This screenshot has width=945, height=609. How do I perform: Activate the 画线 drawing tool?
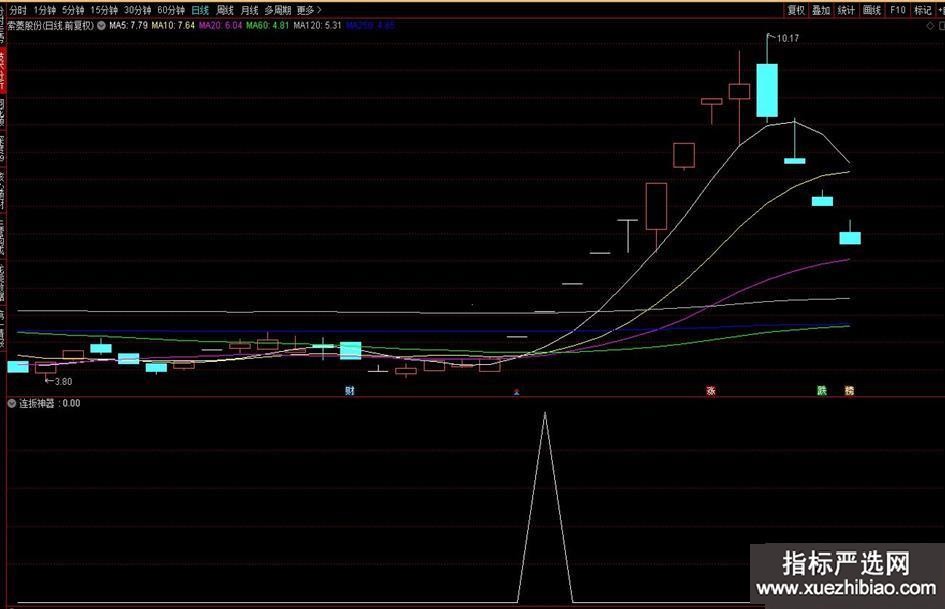[x=871, y=10]
